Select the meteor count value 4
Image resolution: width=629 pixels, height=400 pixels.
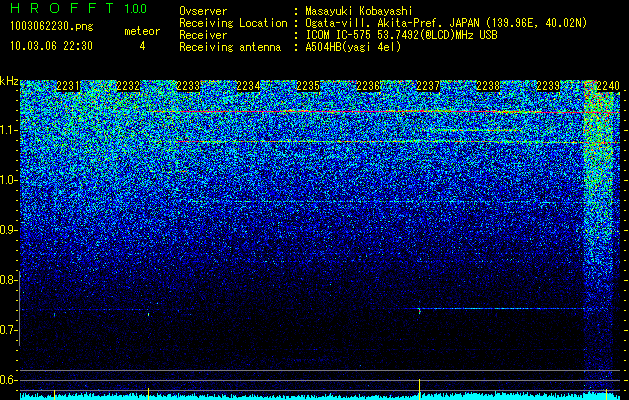tap(142, 46)
